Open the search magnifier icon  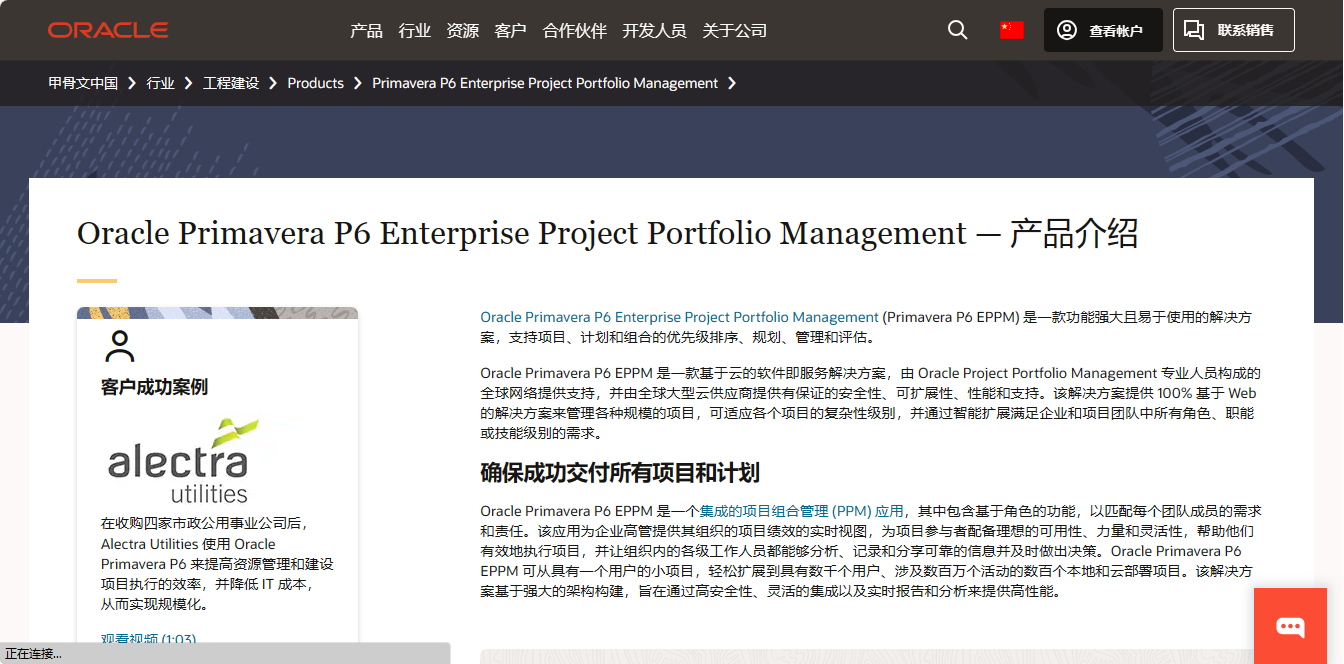tap(958, 30)
